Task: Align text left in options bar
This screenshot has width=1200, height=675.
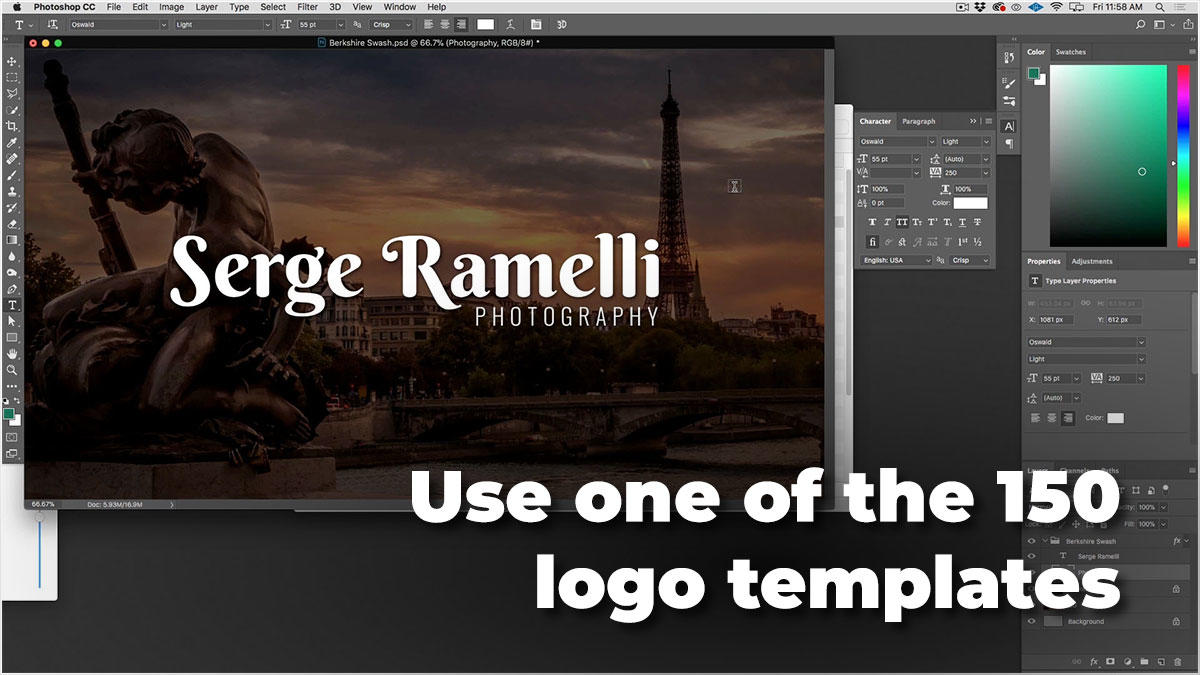Action: click(427, 24)
